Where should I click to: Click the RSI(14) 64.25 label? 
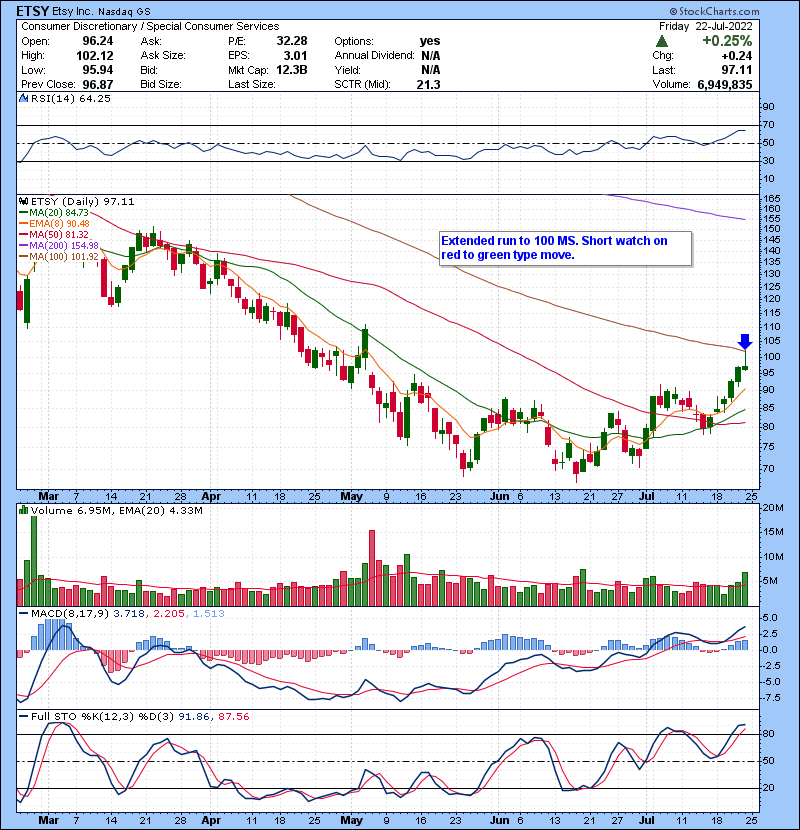point(71,98)
